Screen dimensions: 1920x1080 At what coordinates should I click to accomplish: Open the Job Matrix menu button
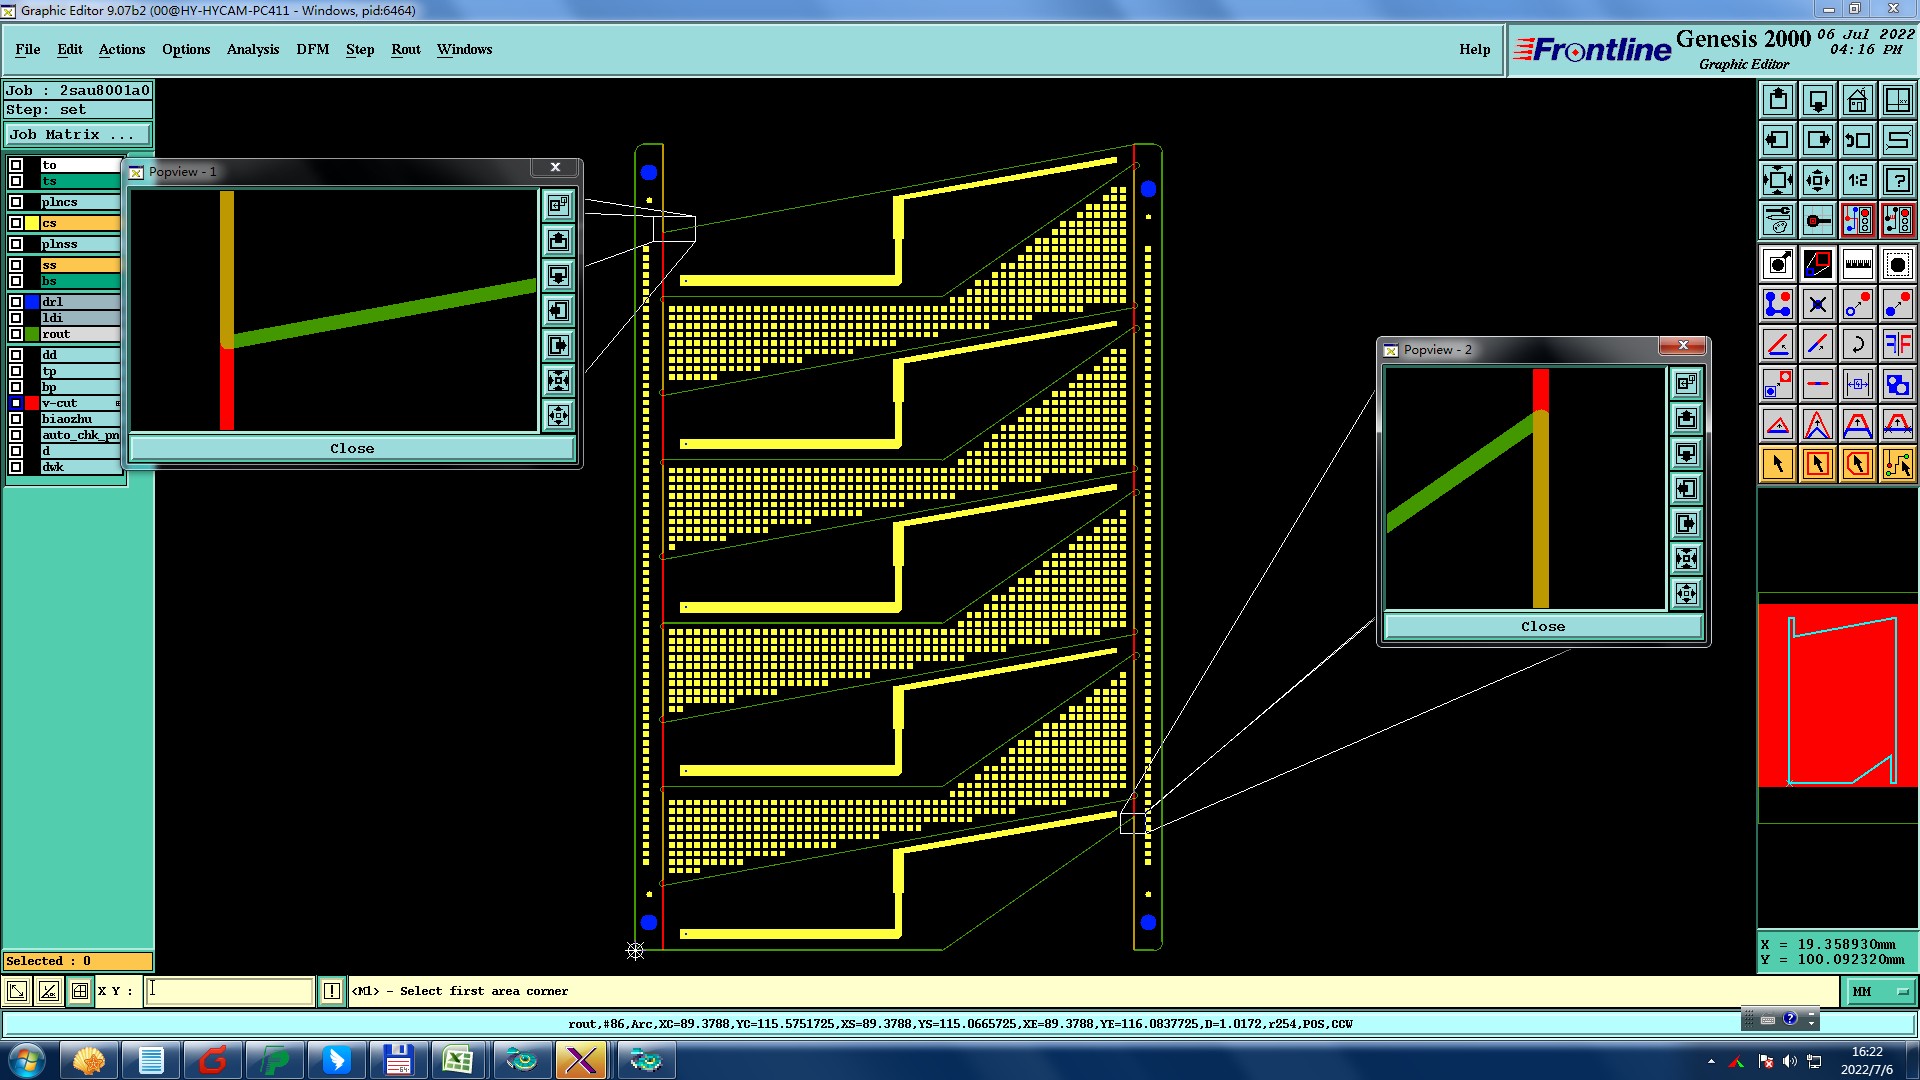[x=78, y=134]
